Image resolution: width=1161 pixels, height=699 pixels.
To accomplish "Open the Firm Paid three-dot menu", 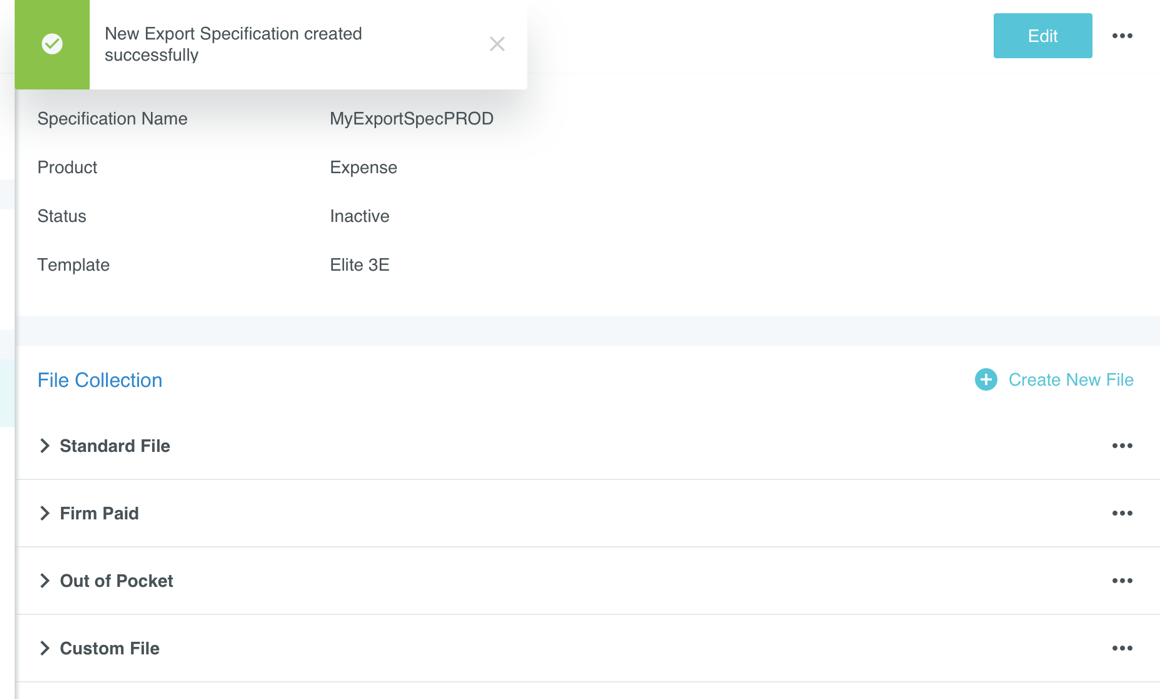I will (1122, 513).
